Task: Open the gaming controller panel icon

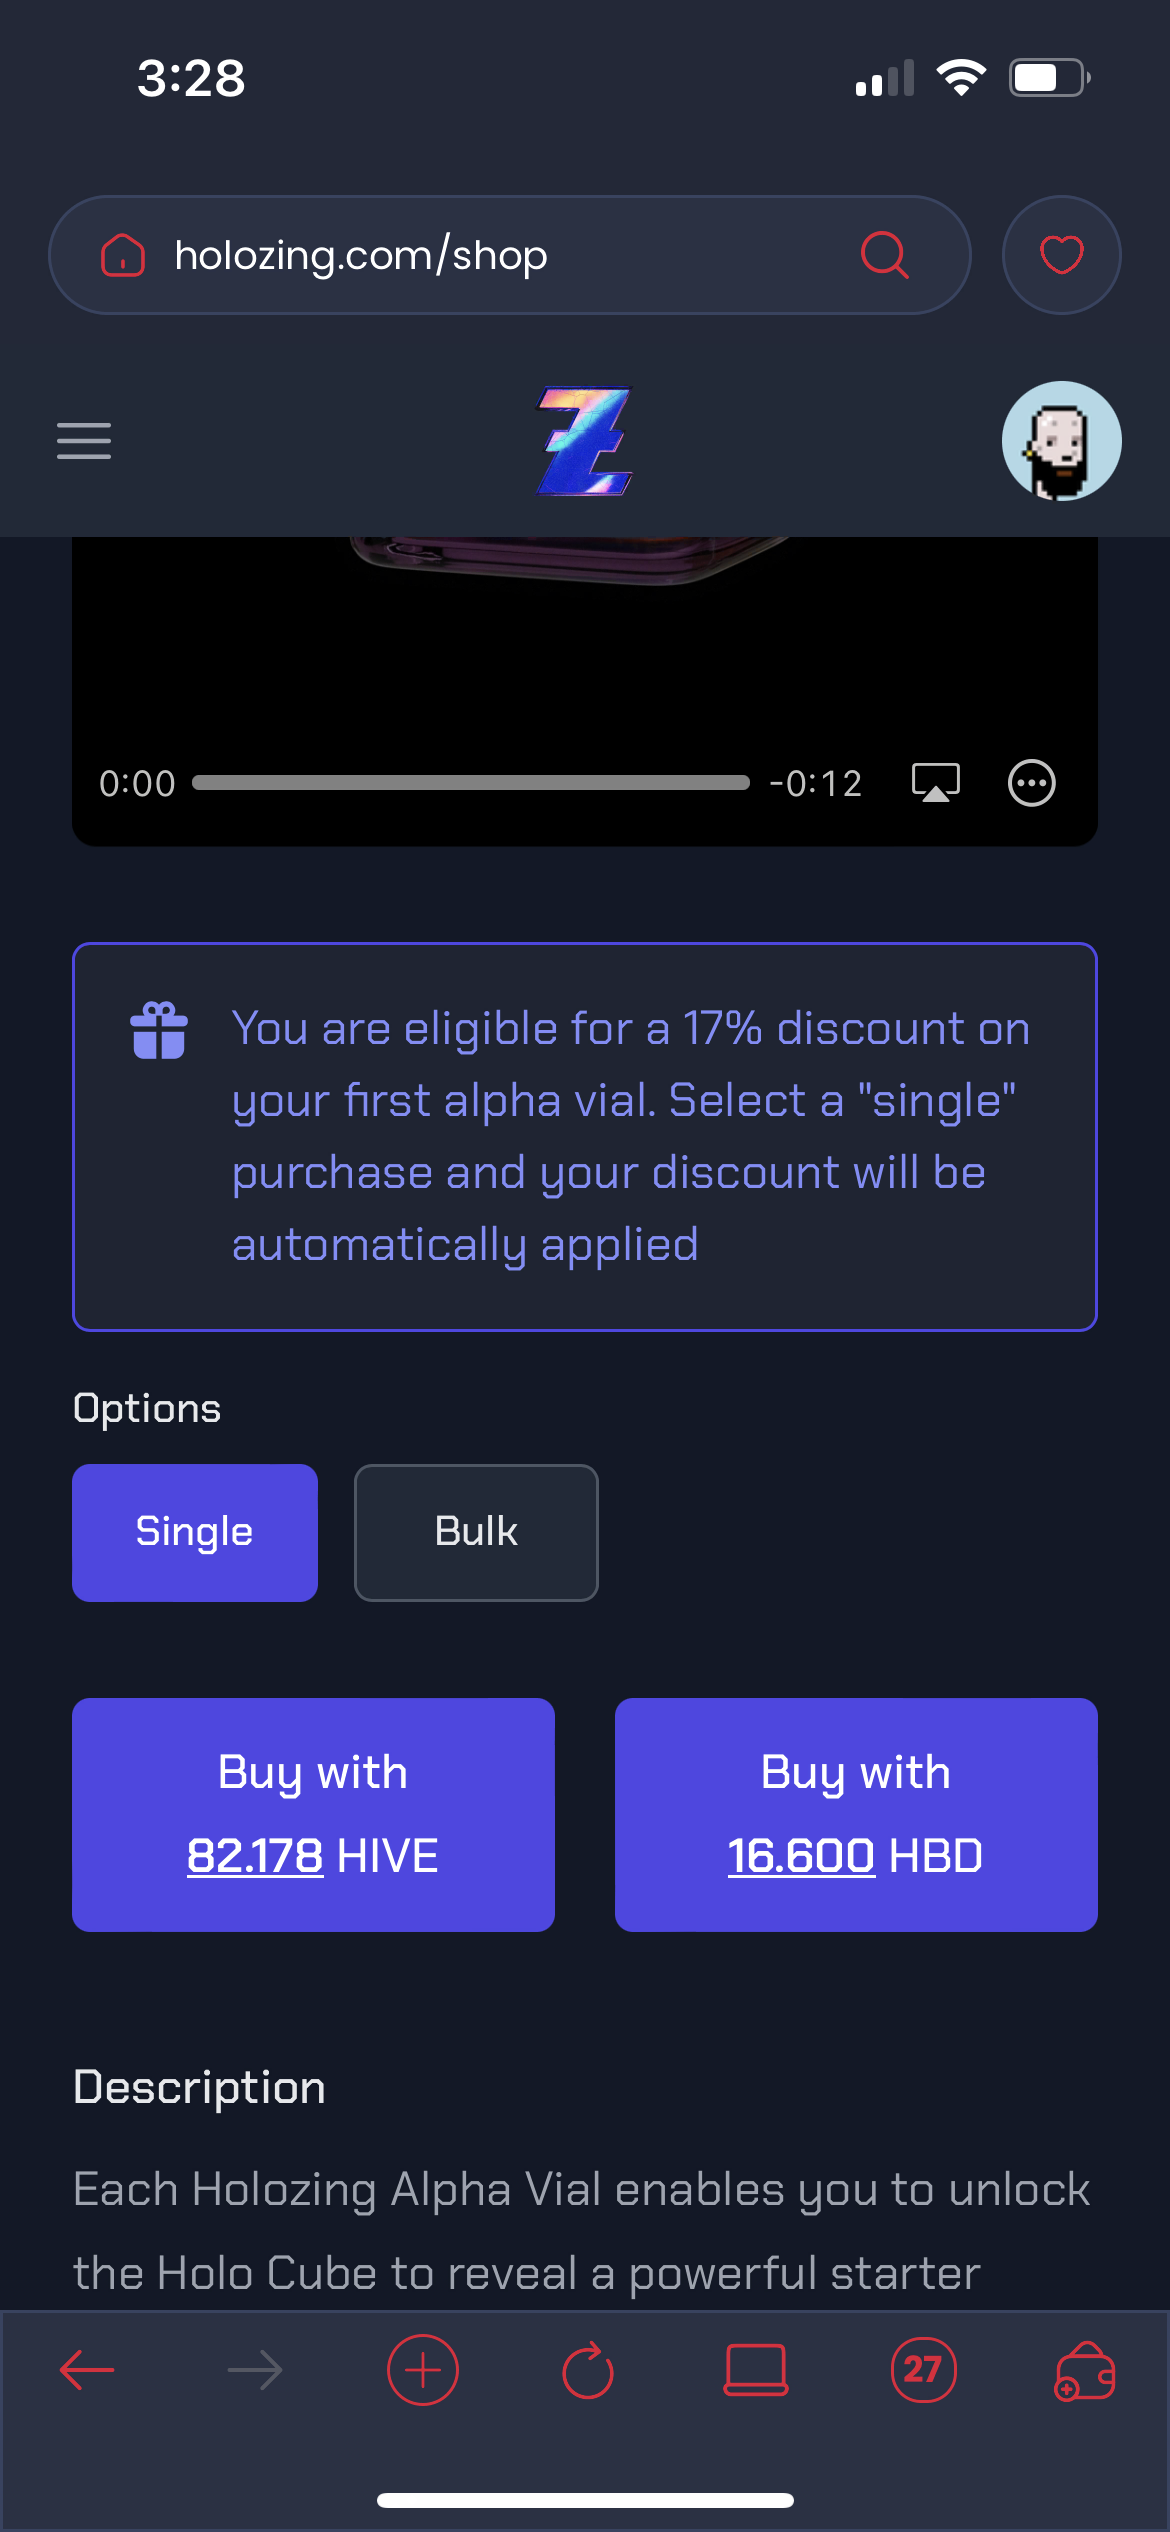Action: (1085, 2372)
